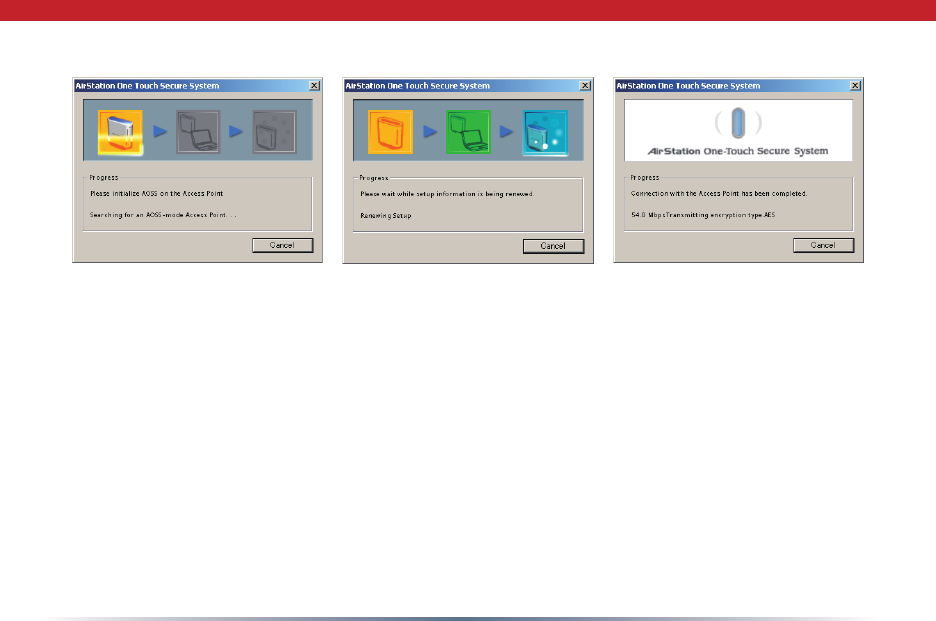Click the title bar of the Renewing Setup dialog
936x621 pixels.
[468, 86]
